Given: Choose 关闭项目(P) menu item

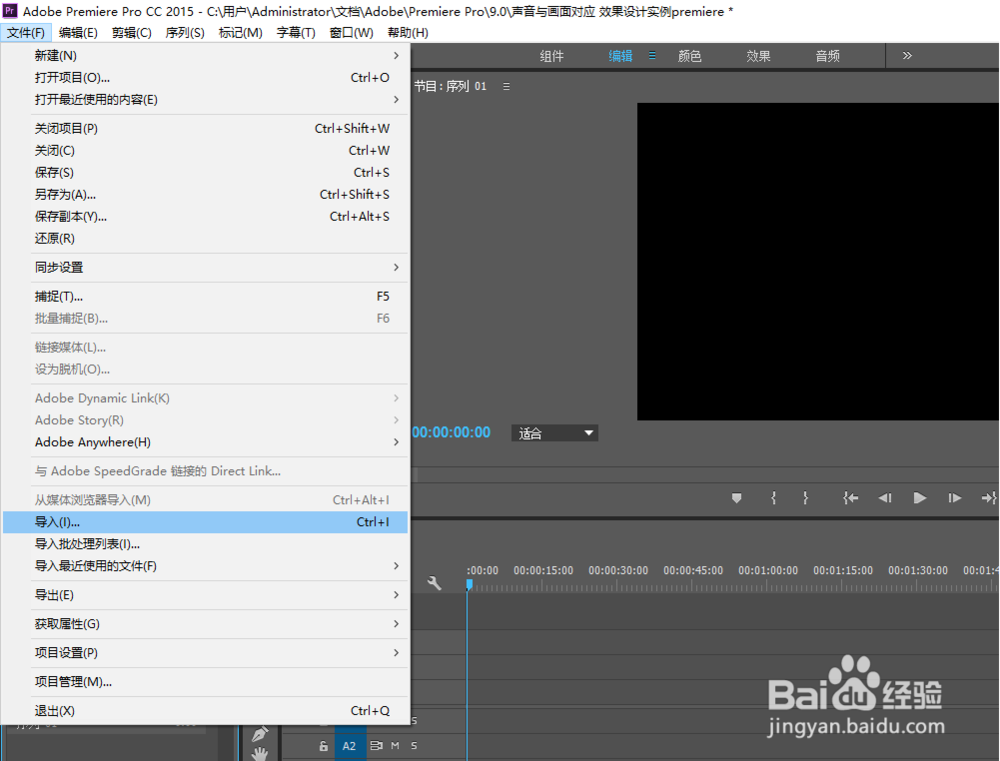Looking at the screenshot, I should 205,128.
